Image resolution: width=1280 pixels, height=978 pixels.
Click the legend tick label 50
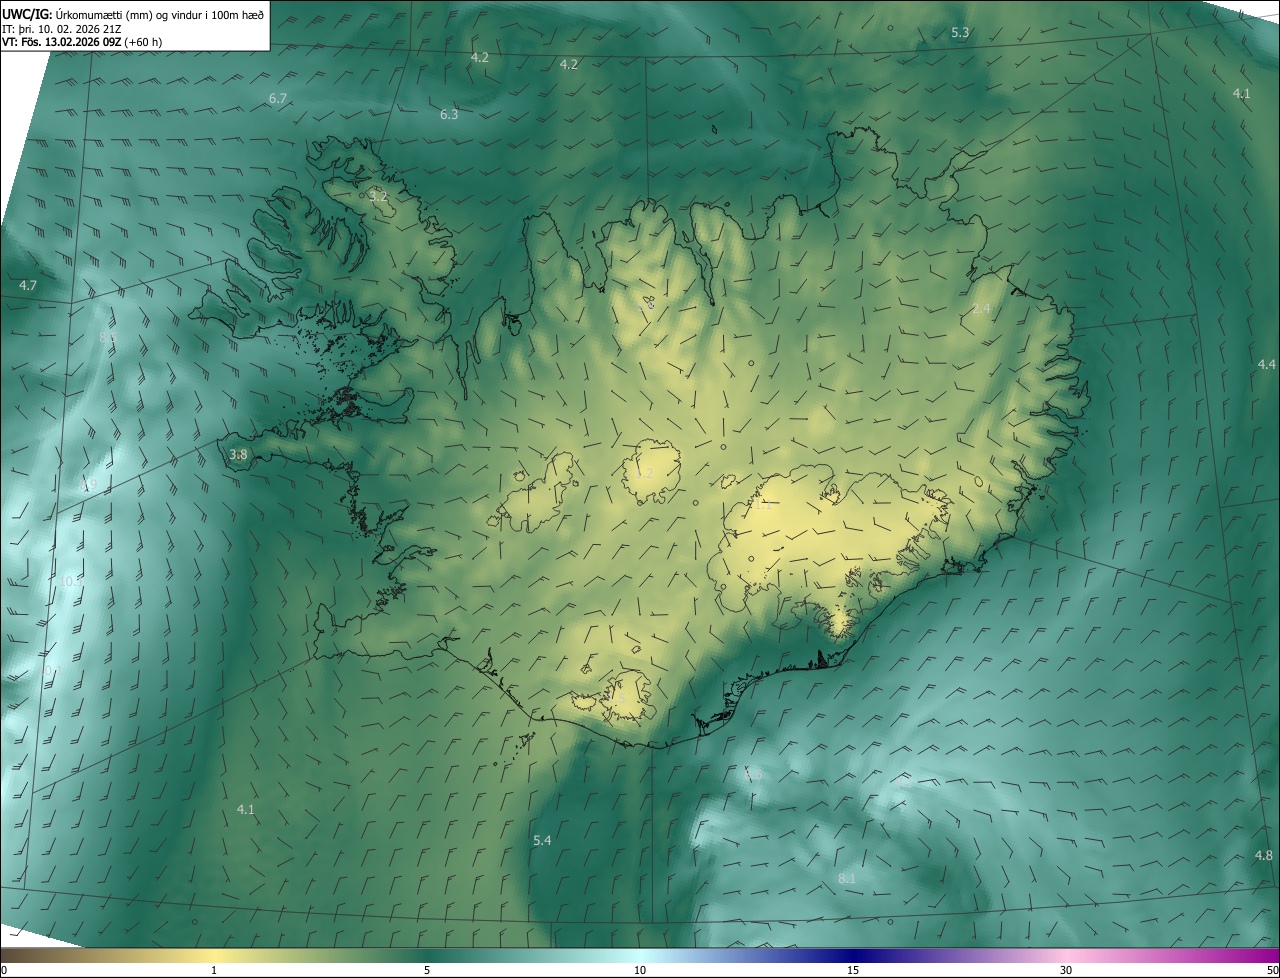[1272, 970]
